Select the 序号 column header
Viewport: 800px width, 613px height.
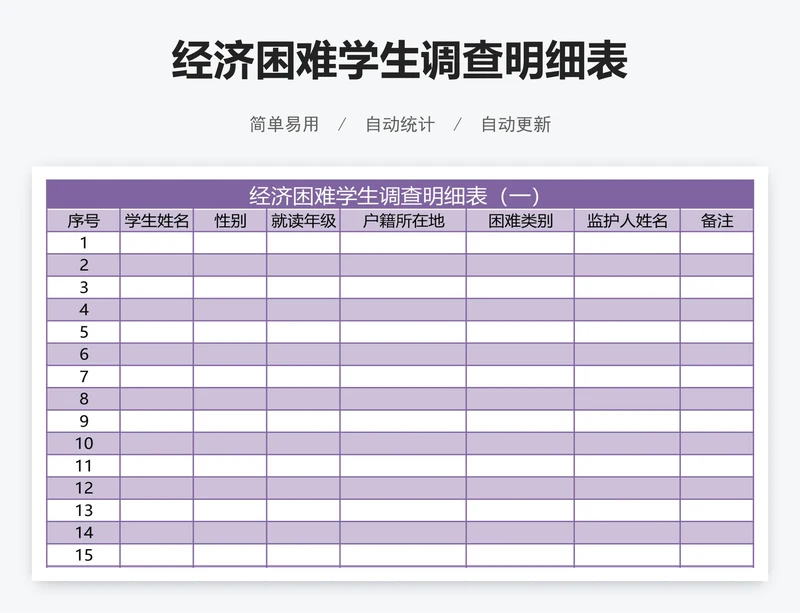pos(83,220)
